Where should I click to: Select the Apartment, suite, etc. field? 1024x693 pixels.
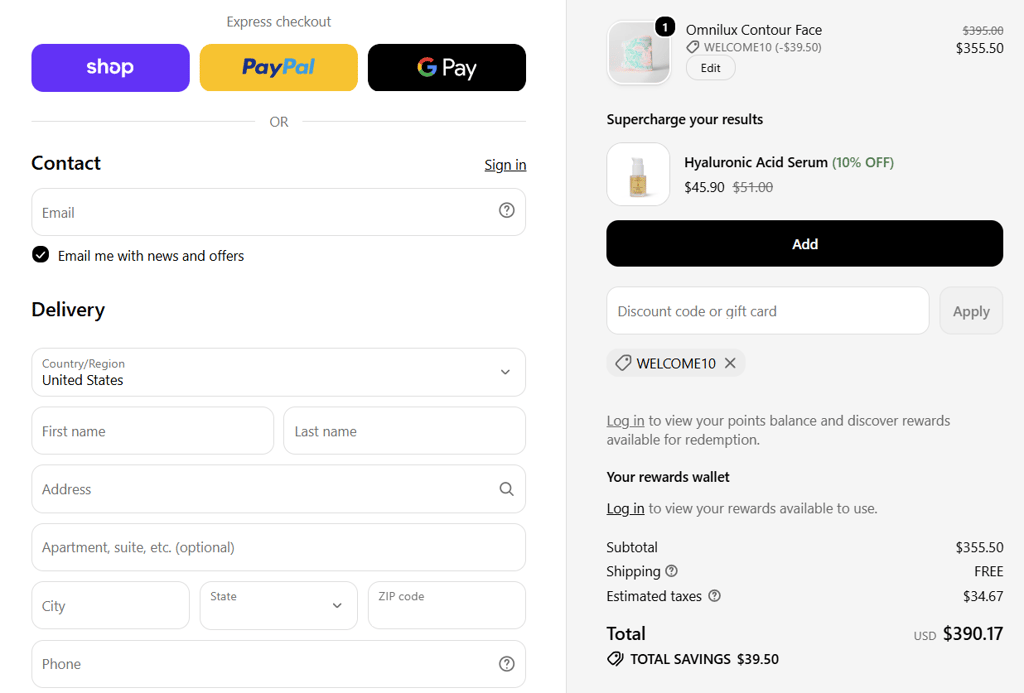278,547
